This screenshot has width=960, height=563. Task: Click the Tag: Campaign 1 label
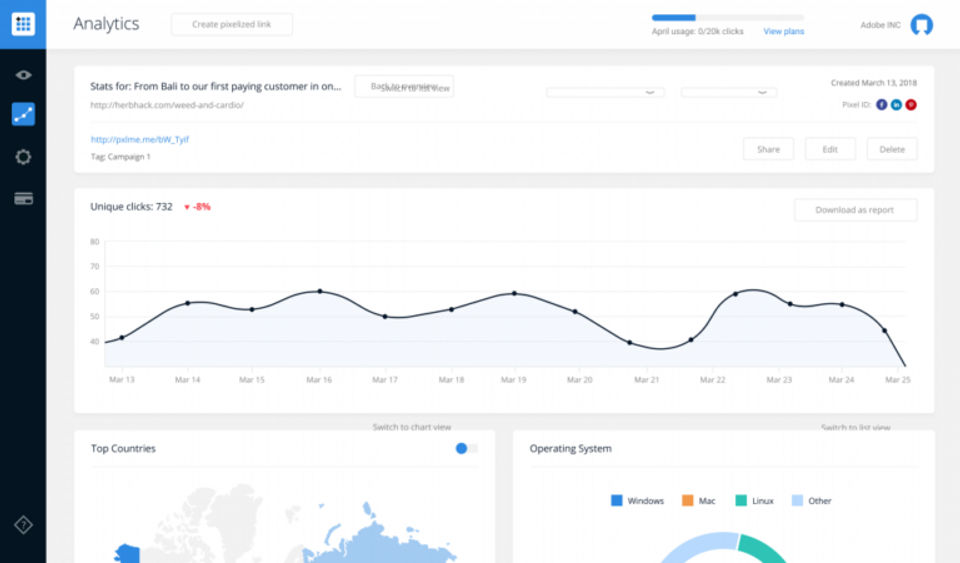click(121, 157)
